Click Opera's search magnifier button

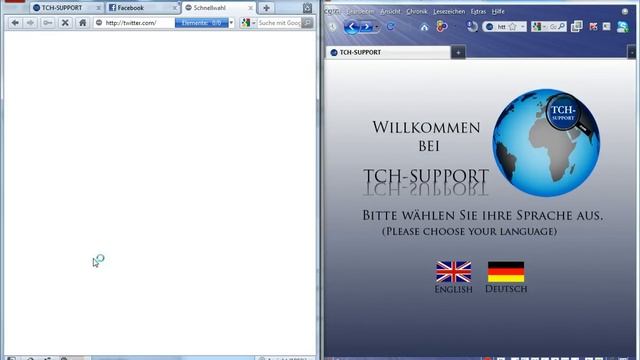pos(308,23)
